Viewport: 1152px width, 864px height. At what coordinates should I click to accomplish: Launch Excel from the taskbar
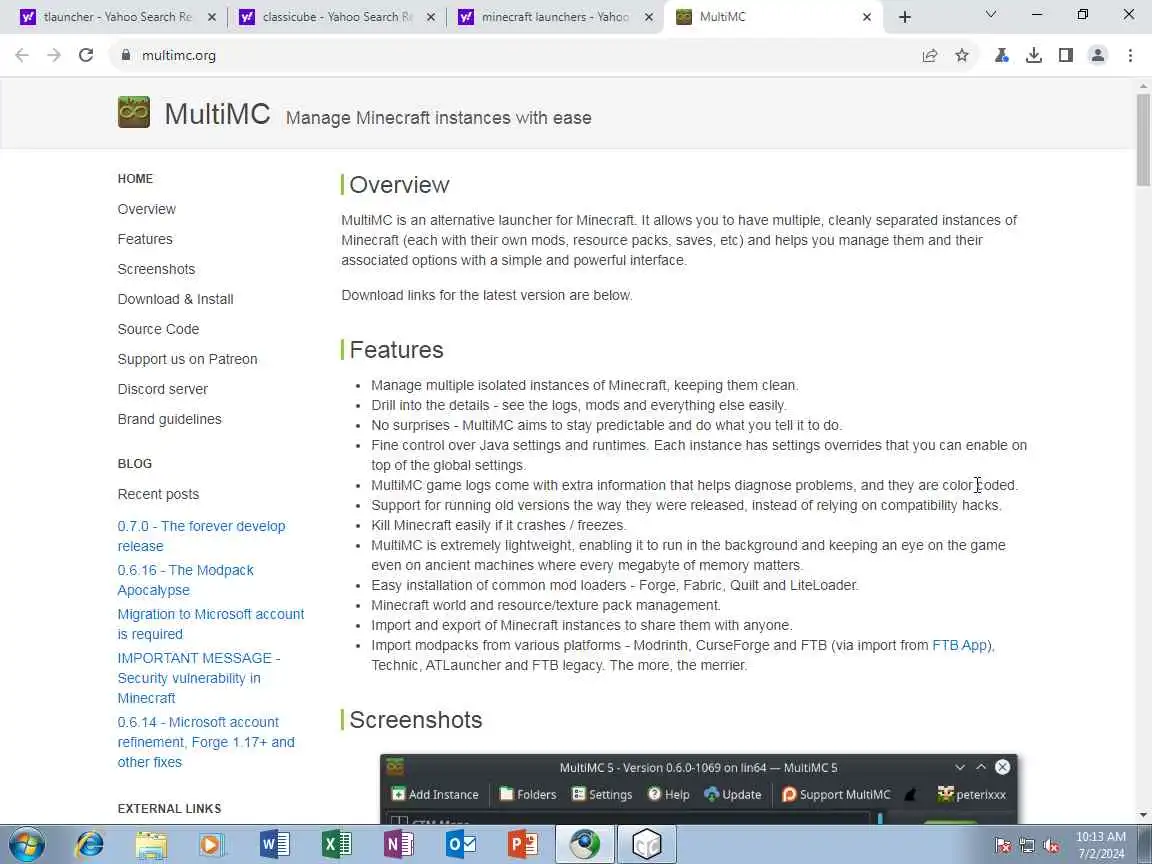(x=336, y=845)
